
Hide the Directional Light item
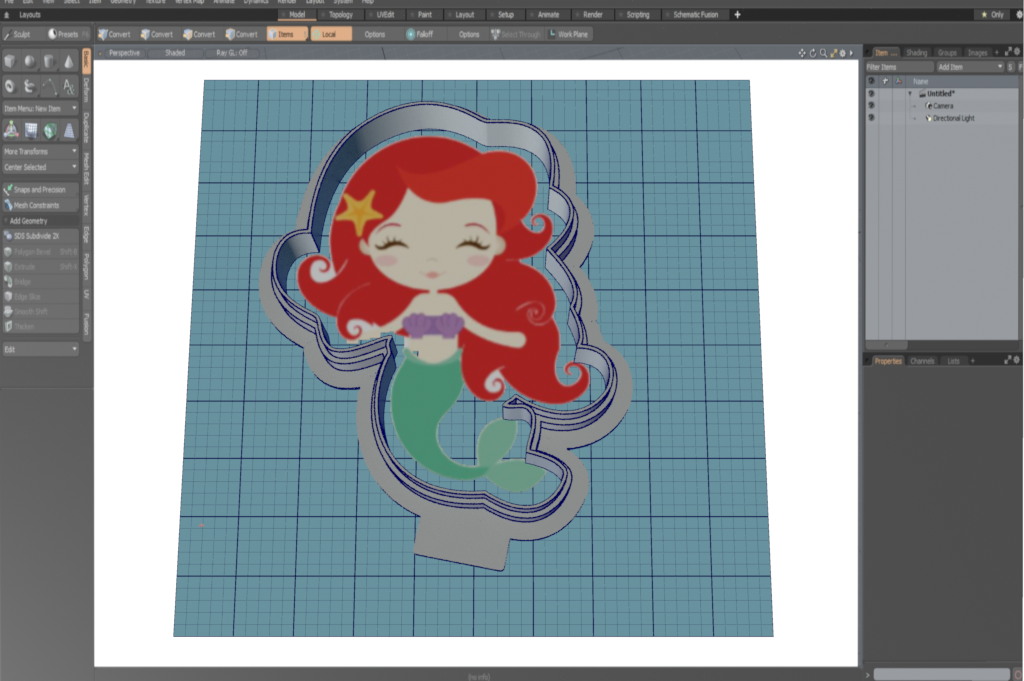871,118
